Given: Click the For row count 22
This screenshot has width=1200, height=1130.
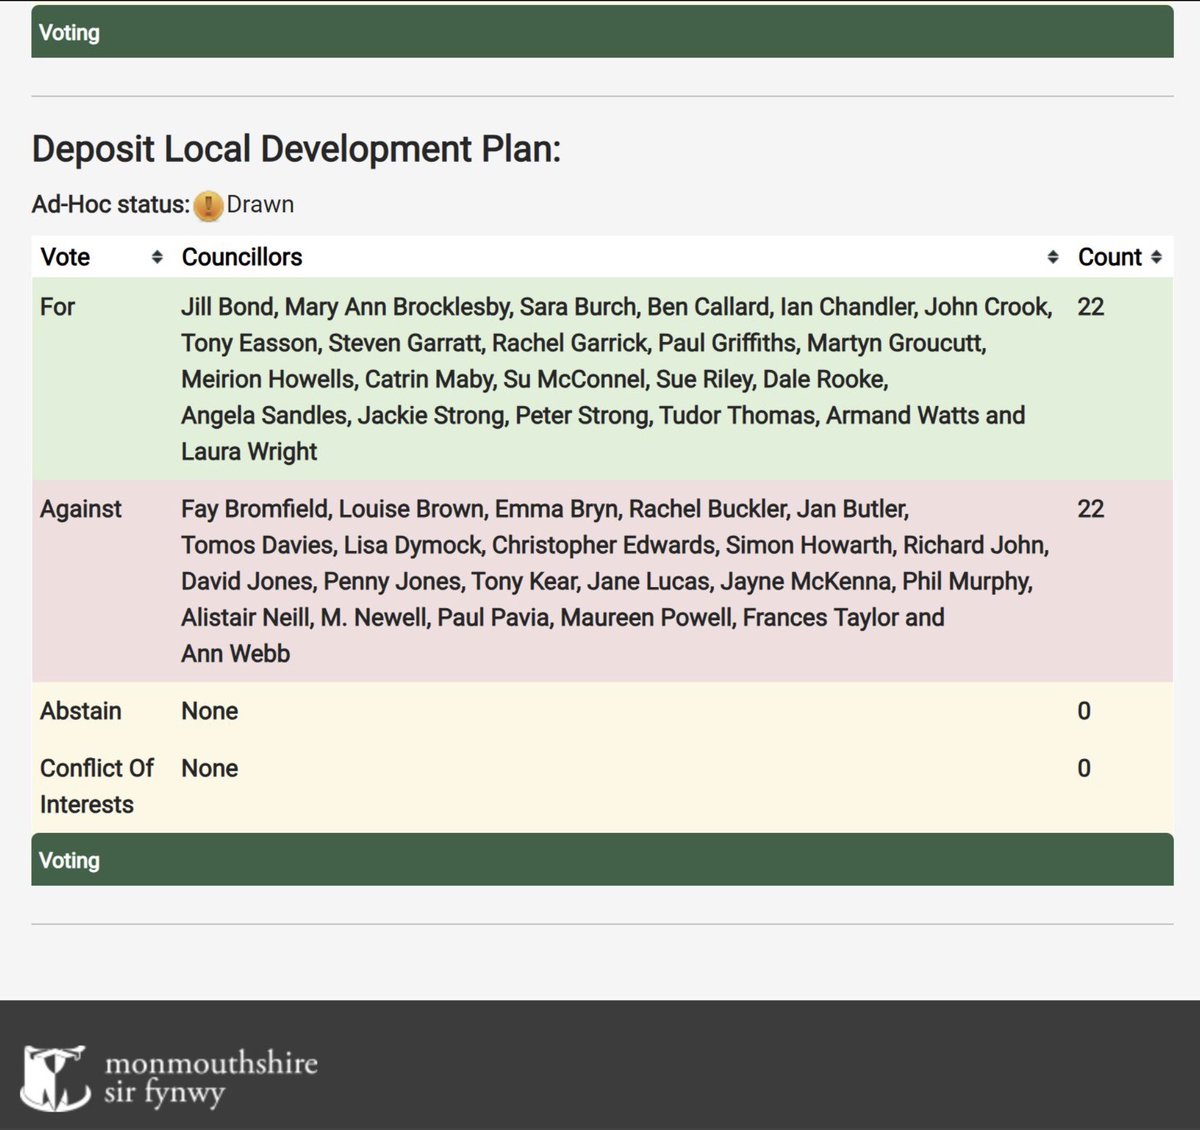Looking at the screenshot, I should pos(1091,307).
